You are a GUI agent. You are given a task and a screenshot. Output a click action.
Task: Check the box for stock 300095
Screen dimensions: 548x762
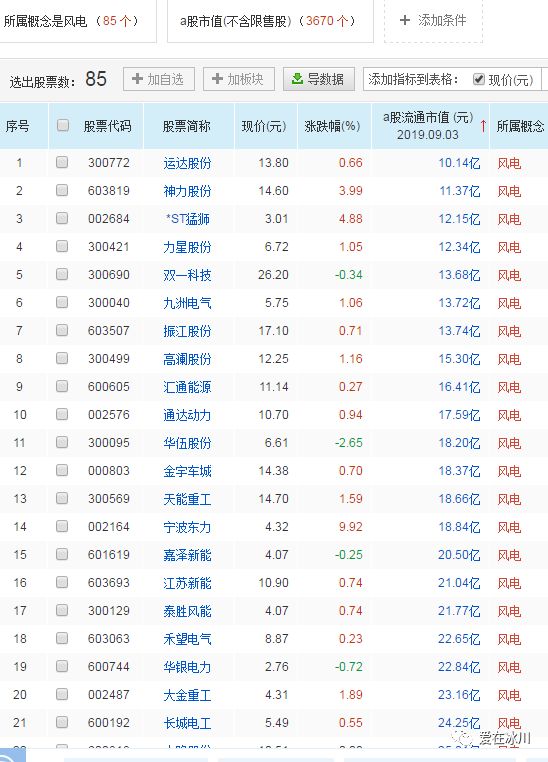(62, 442)
